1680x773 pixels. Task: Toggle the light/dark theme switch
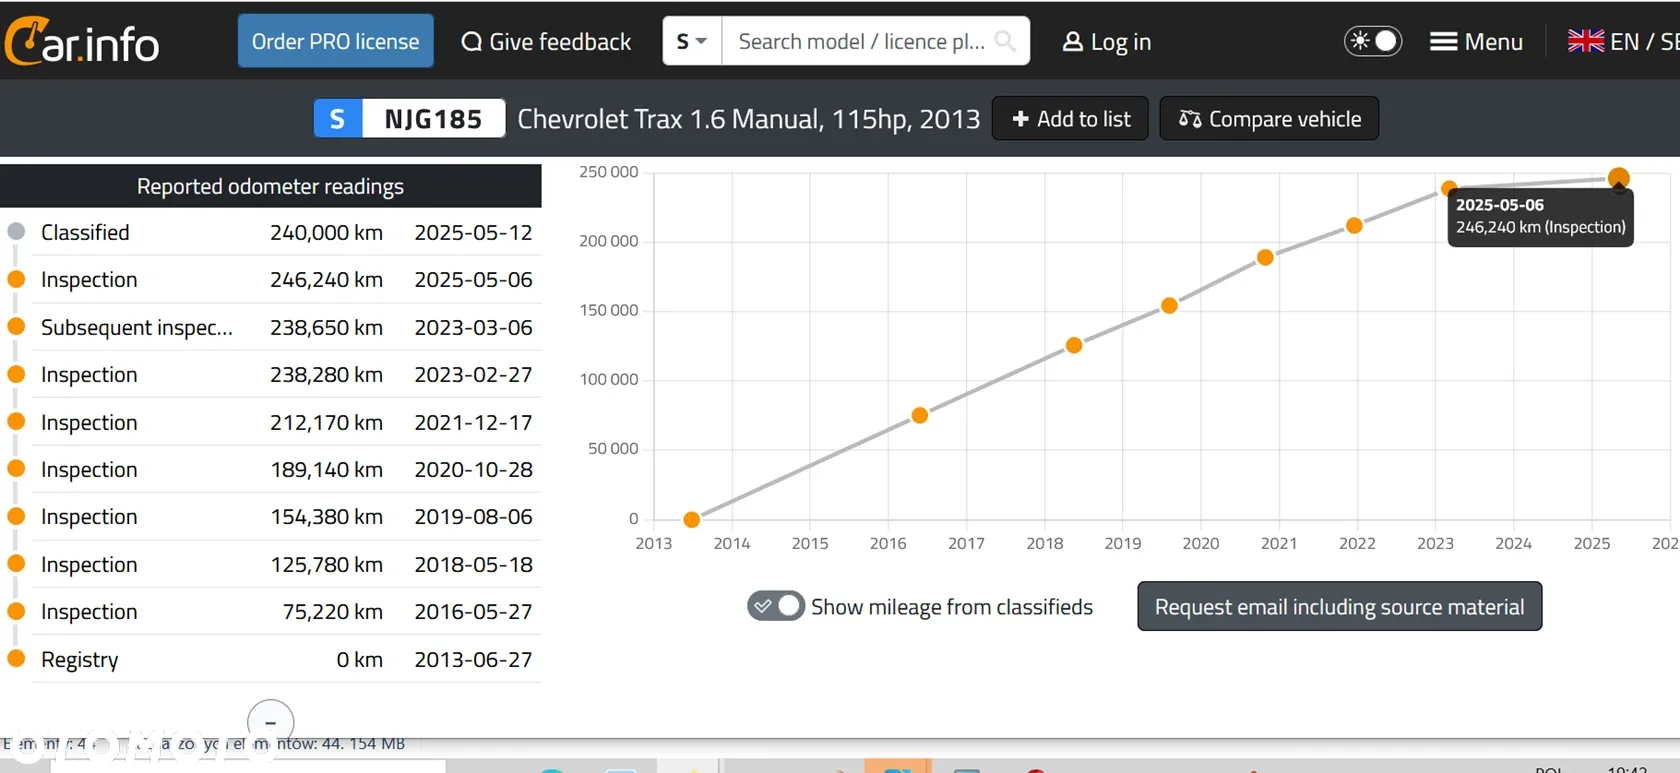tap(1373, 41)
